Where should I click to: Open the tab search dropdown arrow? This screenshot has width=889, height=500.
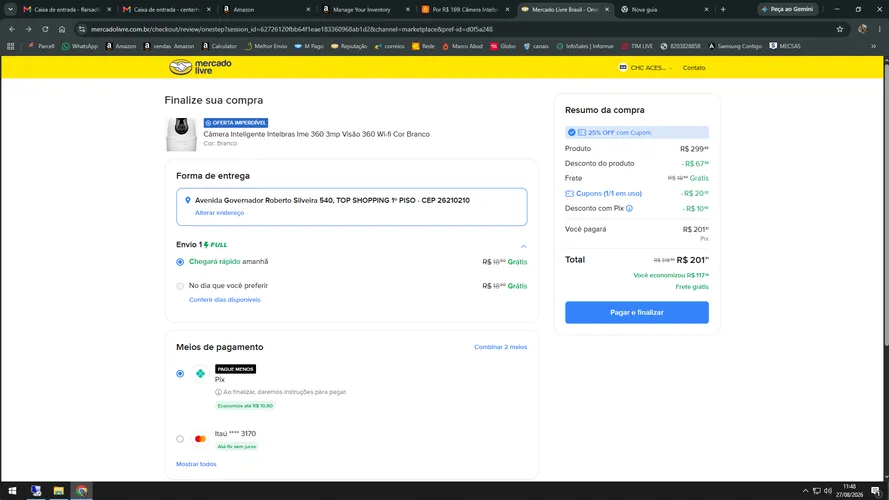10,9
